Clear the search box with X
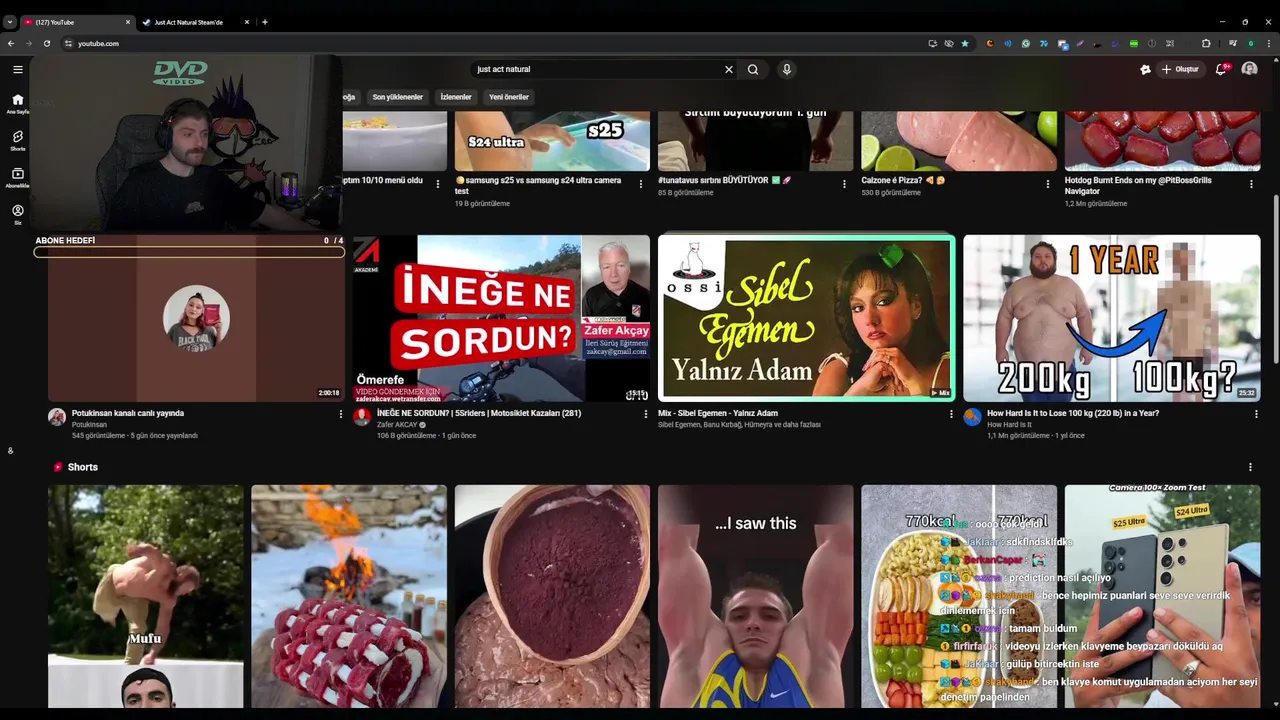 pyautogui.click(x=729, y=69)
